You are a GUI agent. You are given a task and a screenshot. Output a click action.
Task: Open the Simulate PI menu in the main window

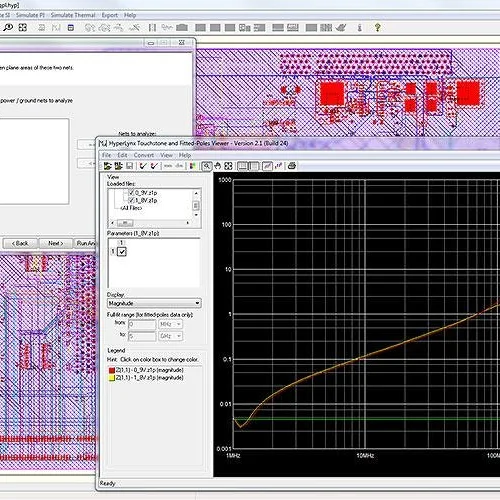(30, 15)
